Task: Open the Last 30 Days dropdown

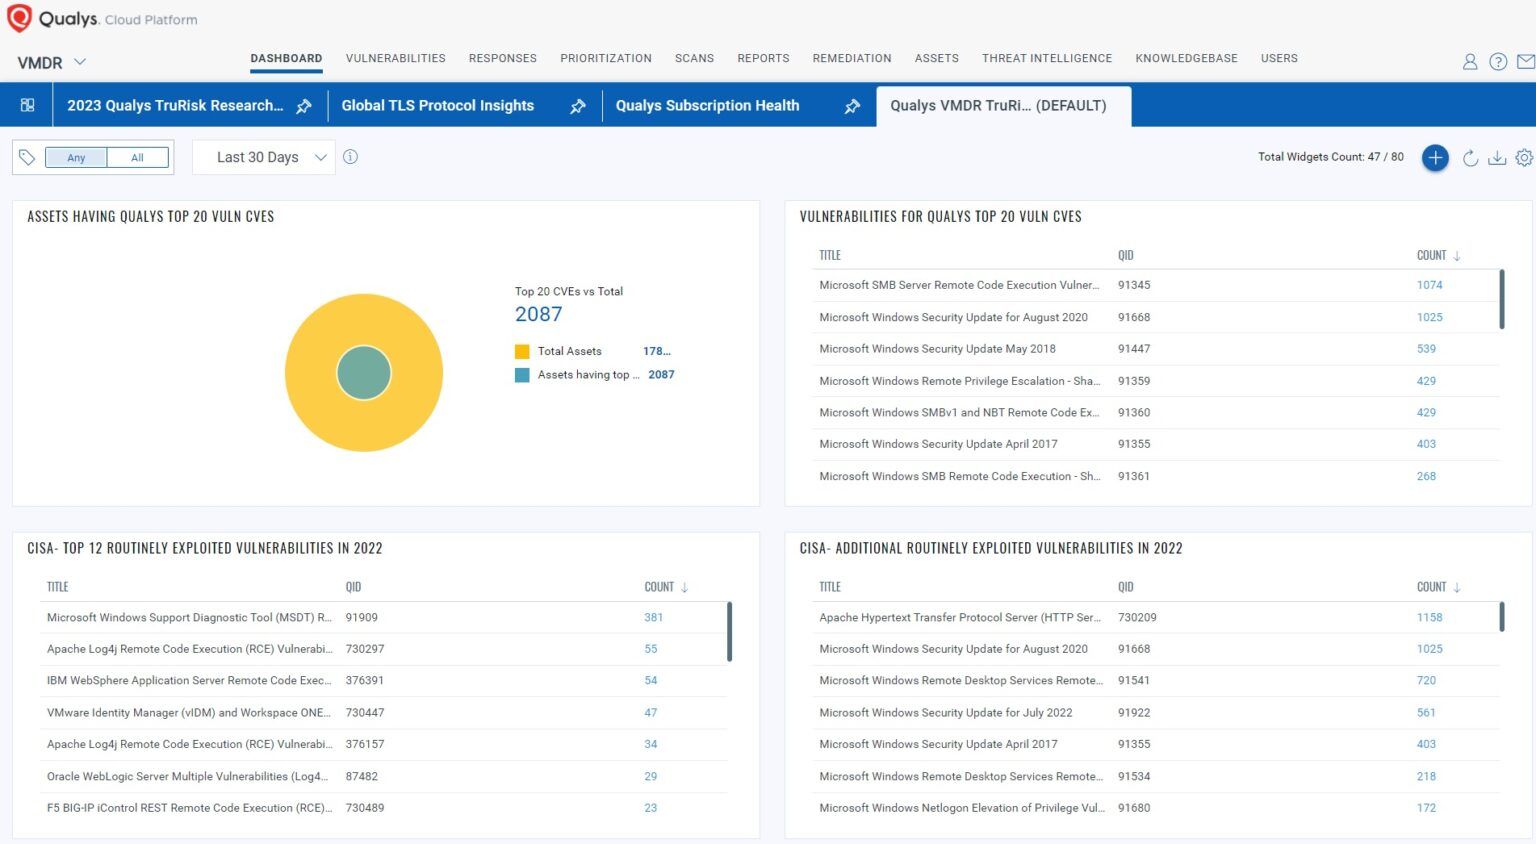Action: (263, 157)
